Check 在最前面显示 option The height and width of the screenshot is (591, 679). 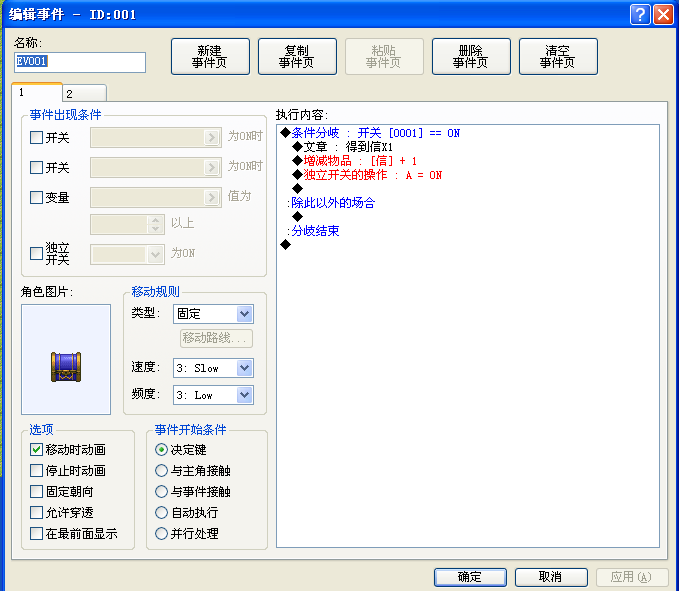pos(36,533)
